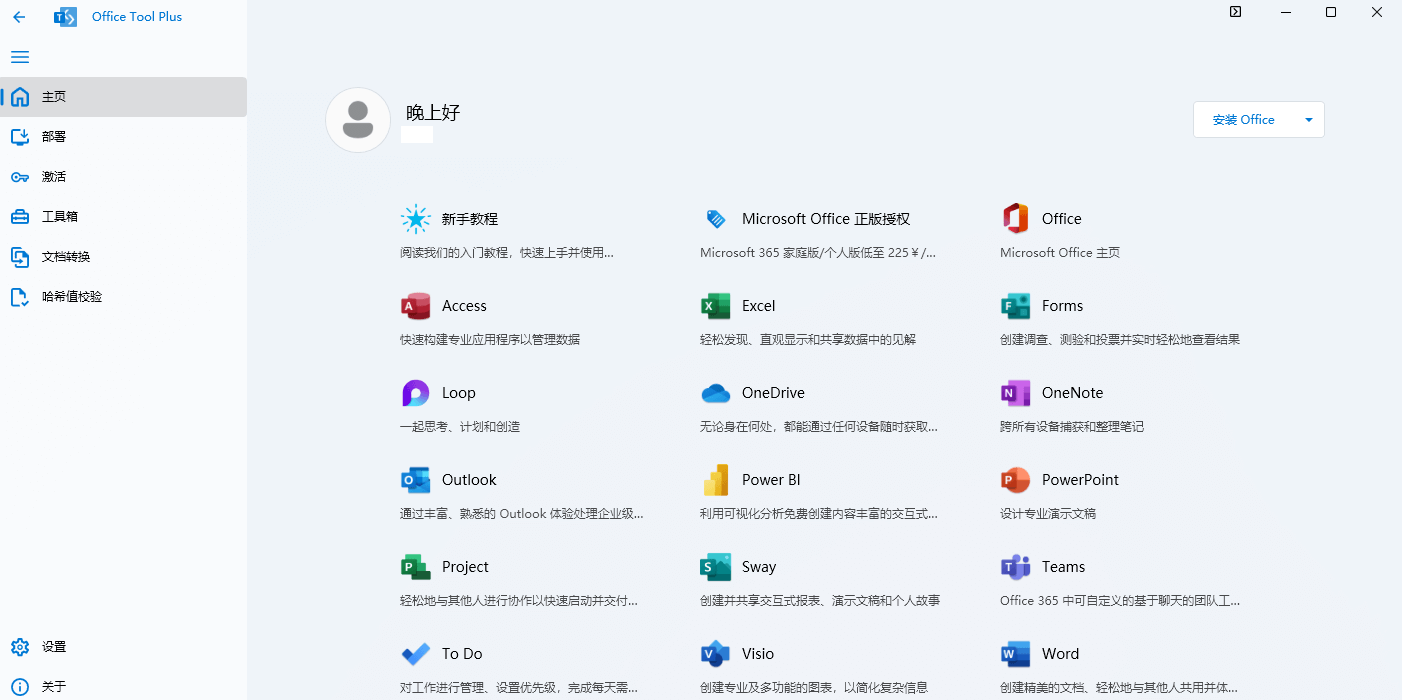Screen dimensions: 1402x700
Task: Click the OneNote icon
Action: 1015,393
